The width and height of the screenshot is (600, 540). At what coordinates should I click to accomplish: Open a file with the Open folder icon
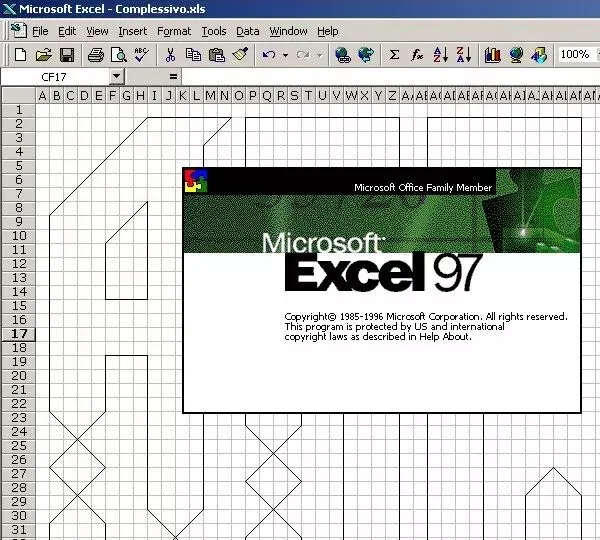[44, 55]
